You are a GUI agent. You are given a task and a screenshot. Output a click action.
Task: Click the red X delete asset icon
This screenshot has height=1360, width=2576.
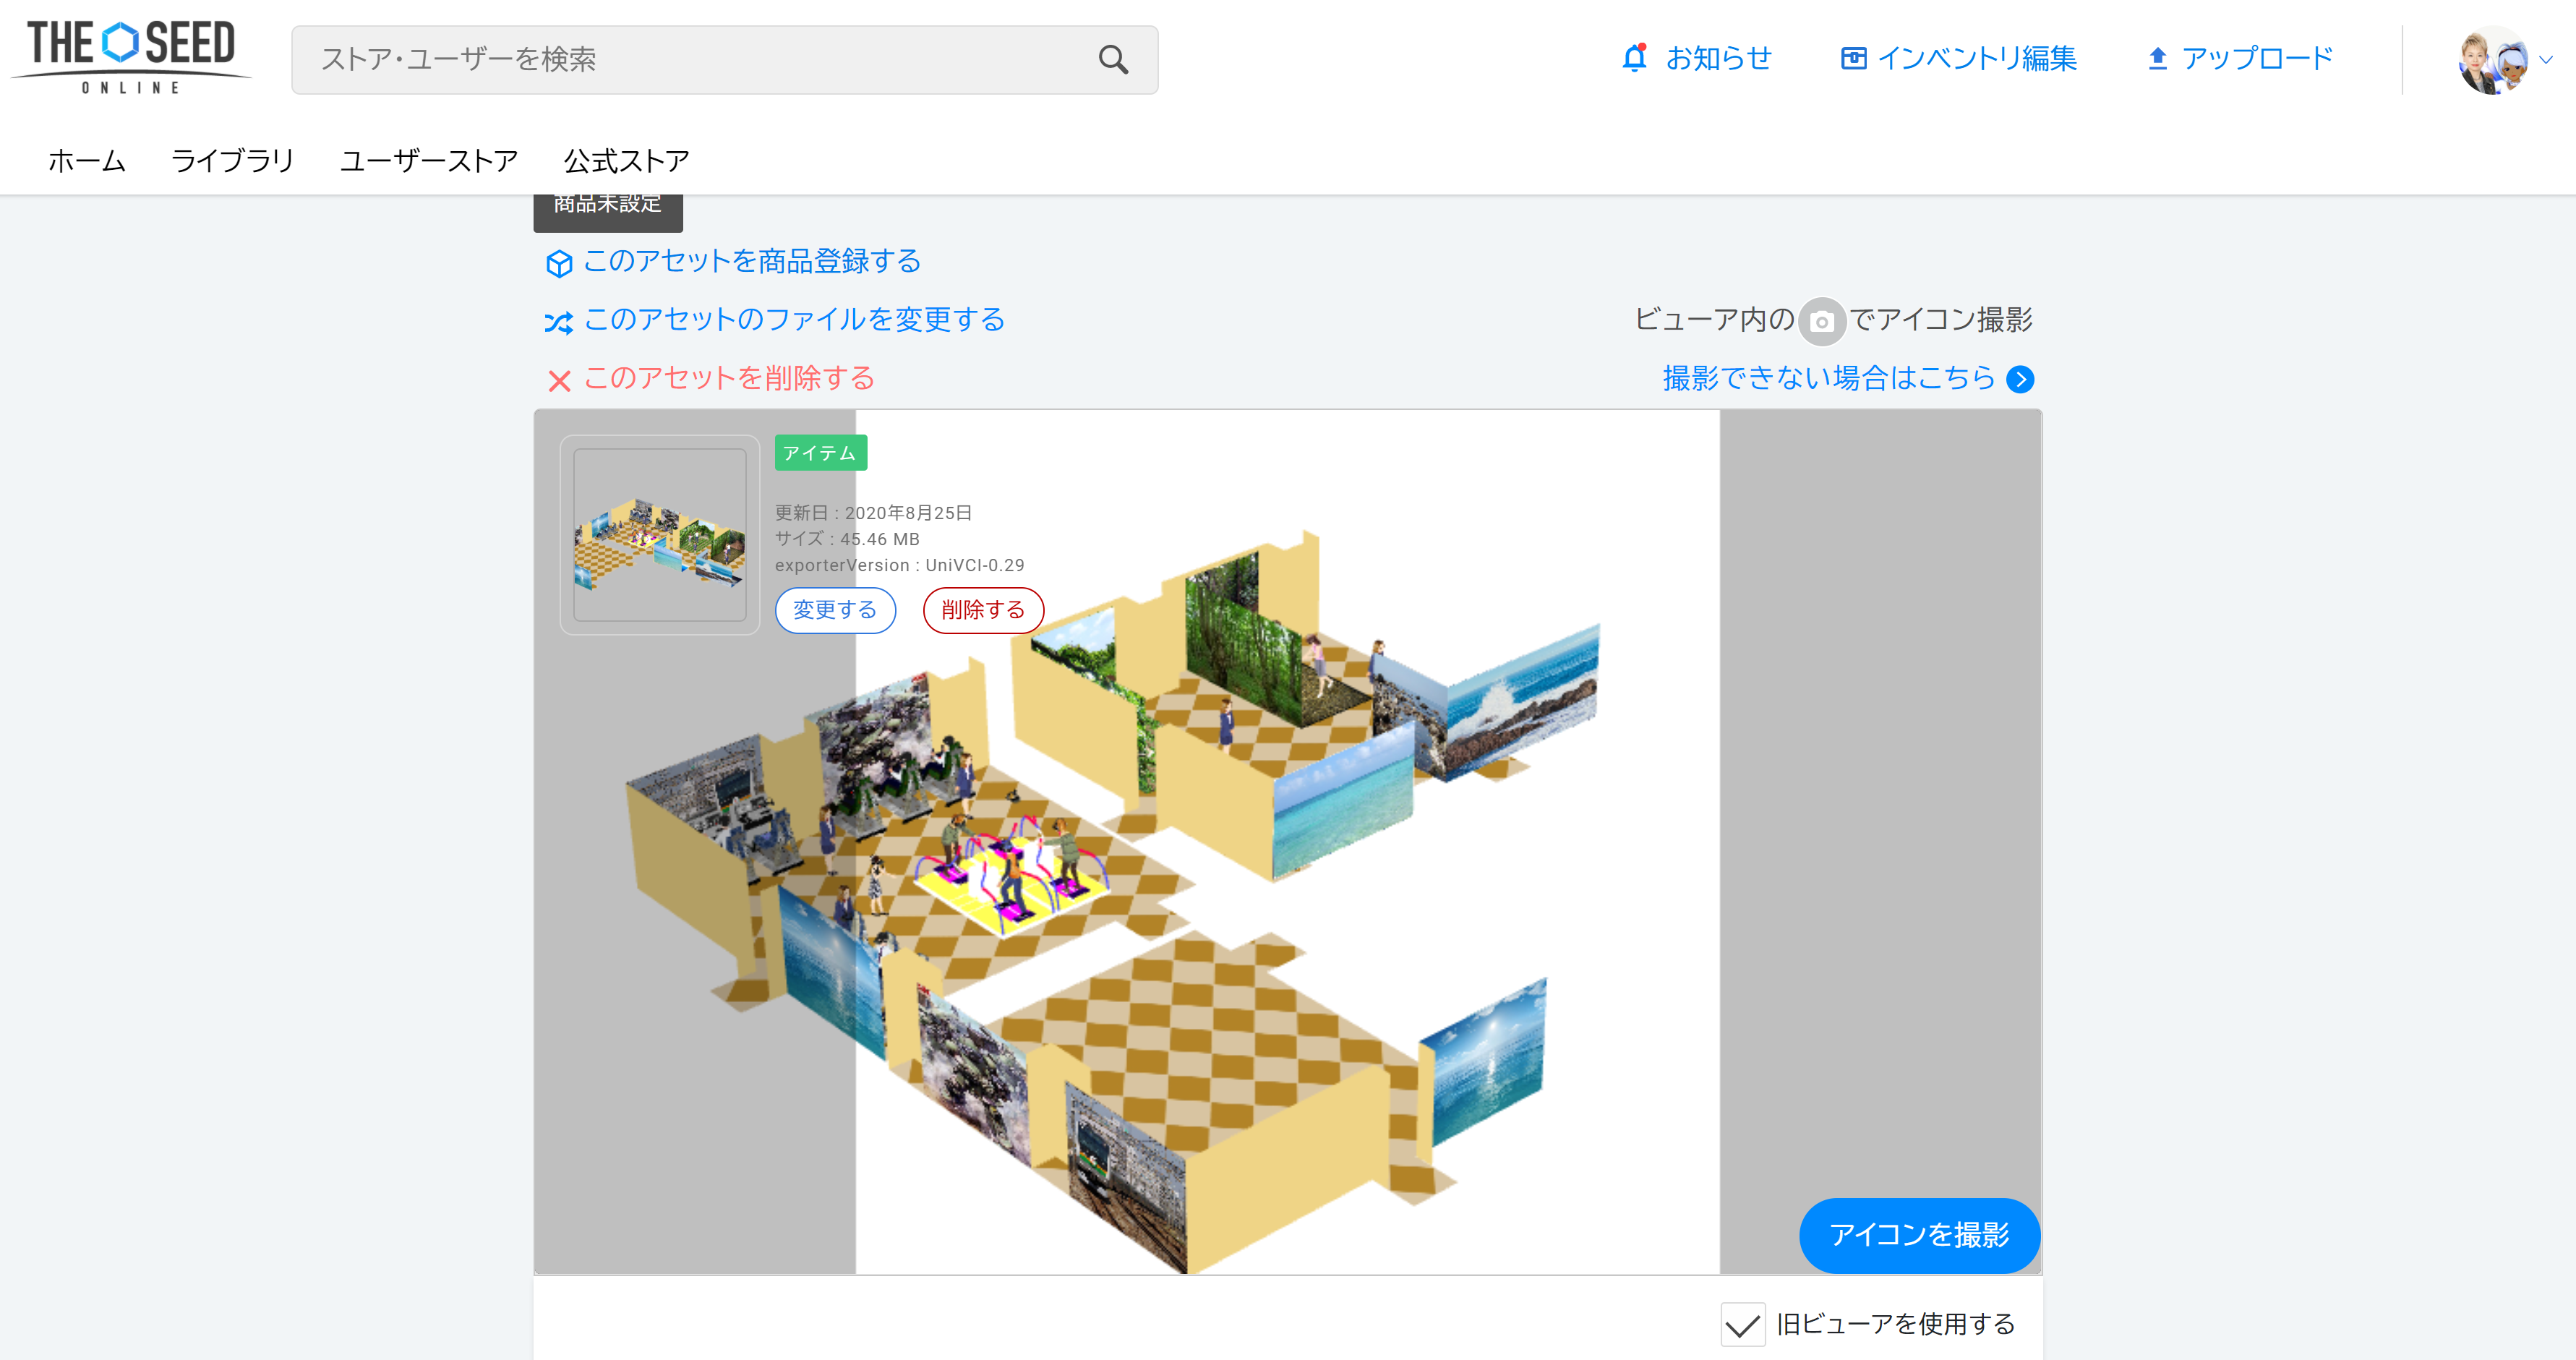pos(559,380)
